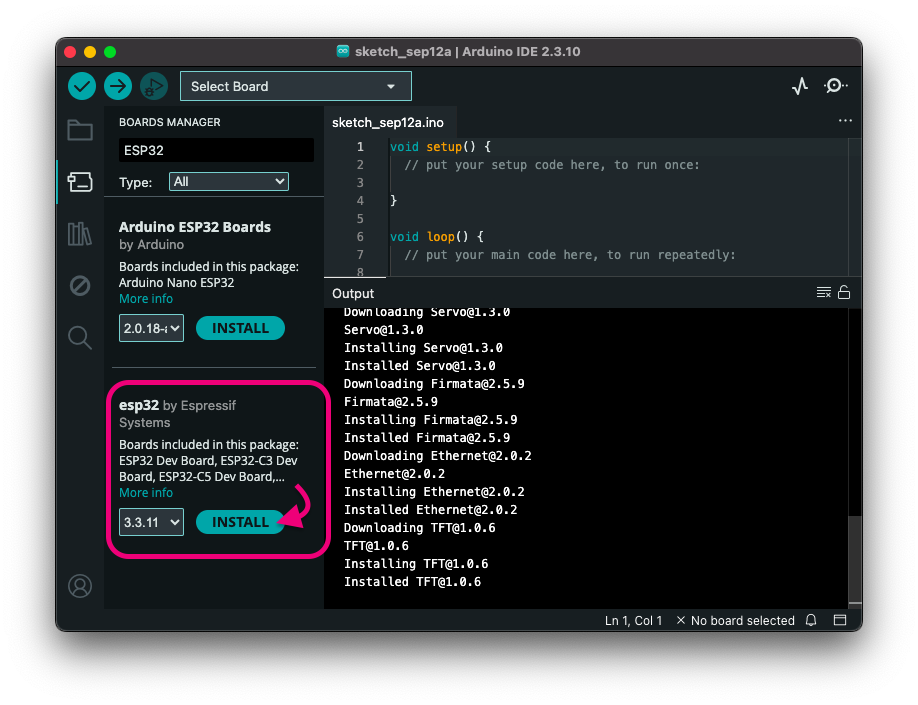Open More info for Arduino ESP32 Boards
Screen dimensions: 918x705
pyautogui.click(x=146, y=299)
